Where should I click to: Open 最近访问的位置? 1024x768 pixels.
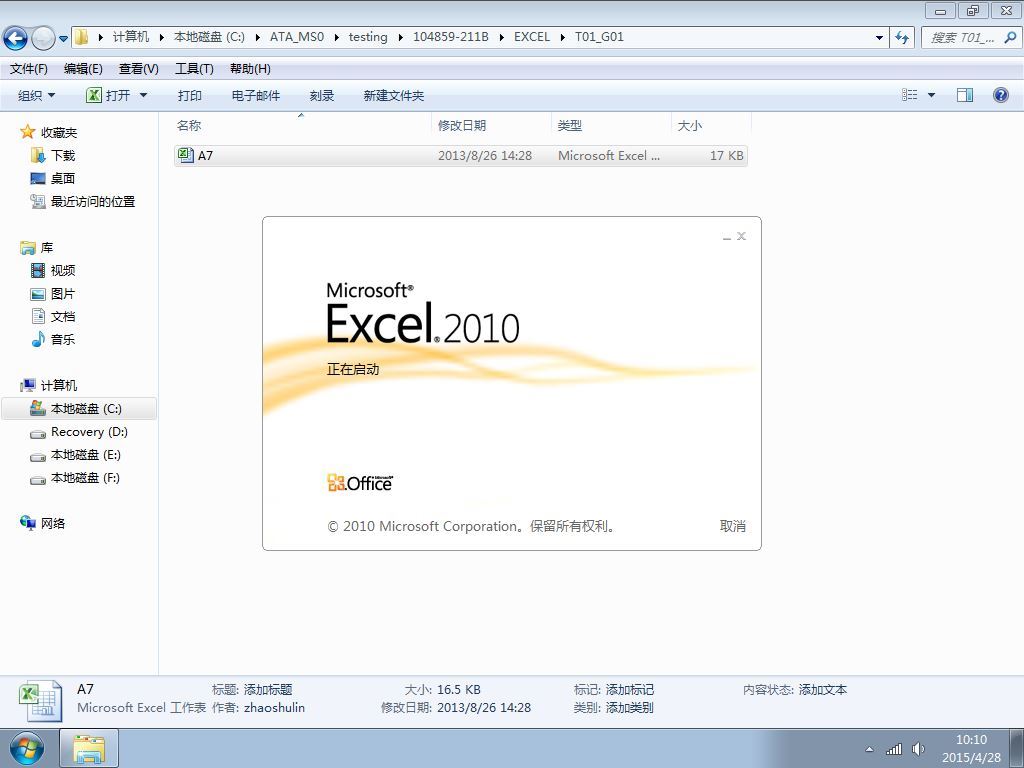coord(93,202)
